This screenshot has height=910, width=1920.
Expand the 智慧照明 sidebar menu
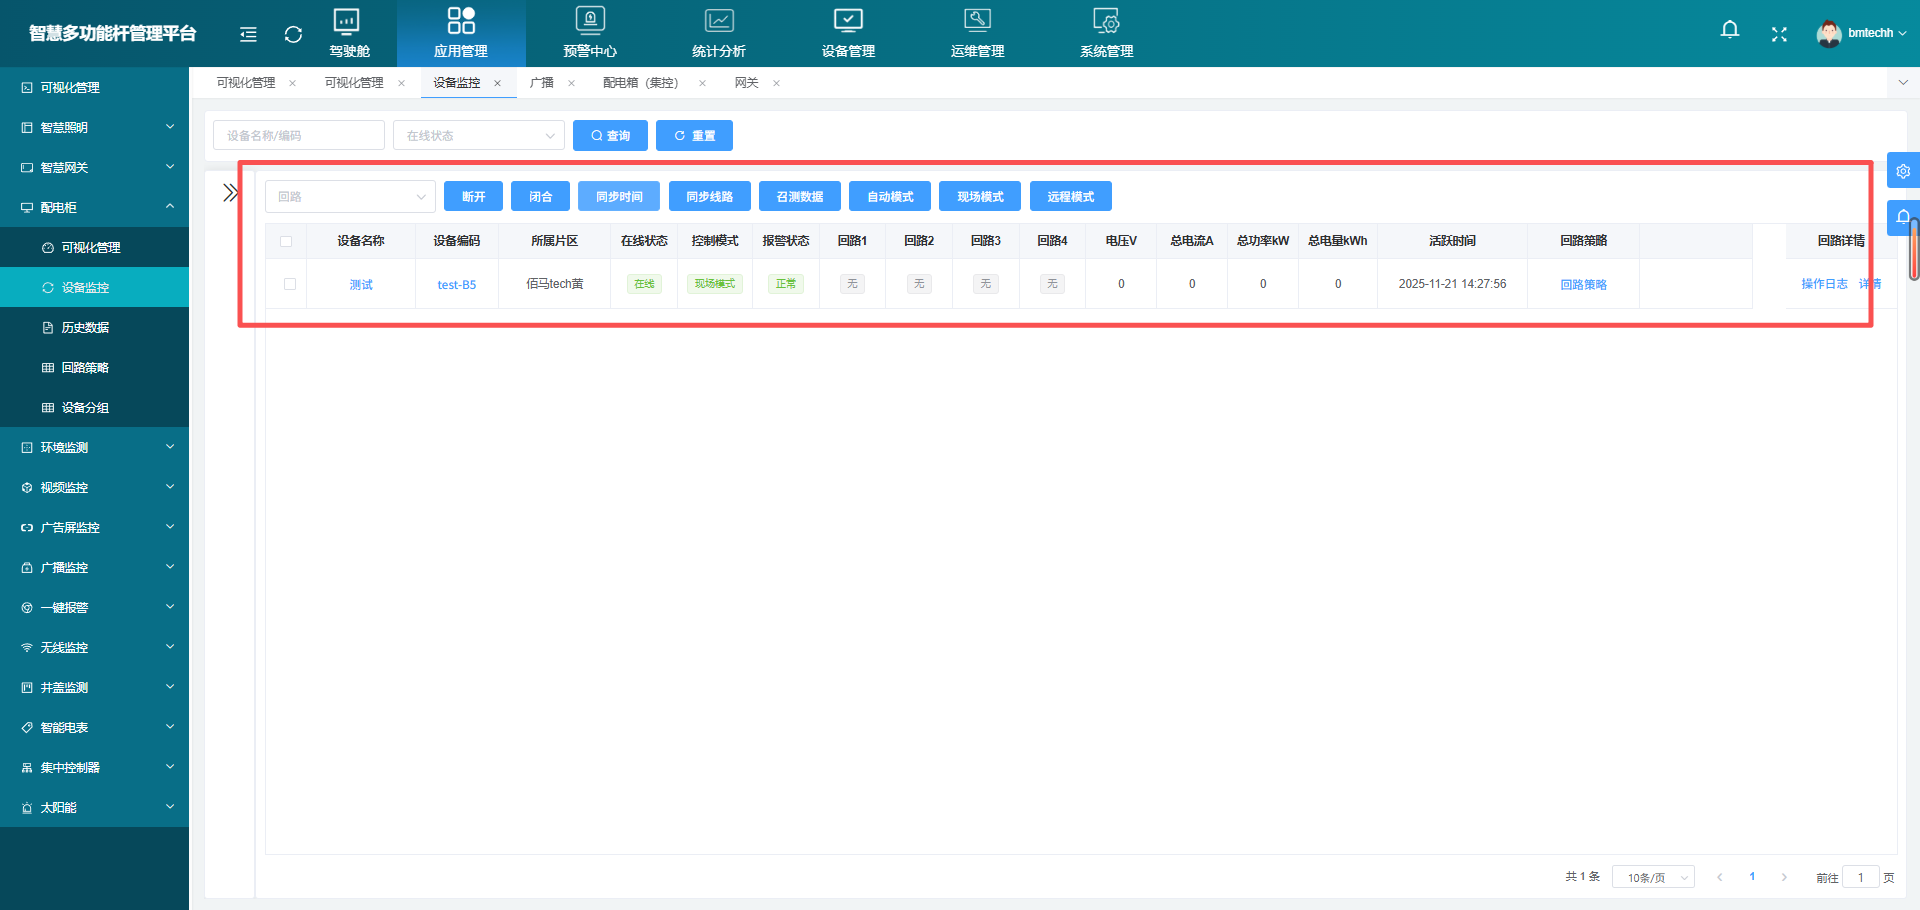click(x=95, y=127)
